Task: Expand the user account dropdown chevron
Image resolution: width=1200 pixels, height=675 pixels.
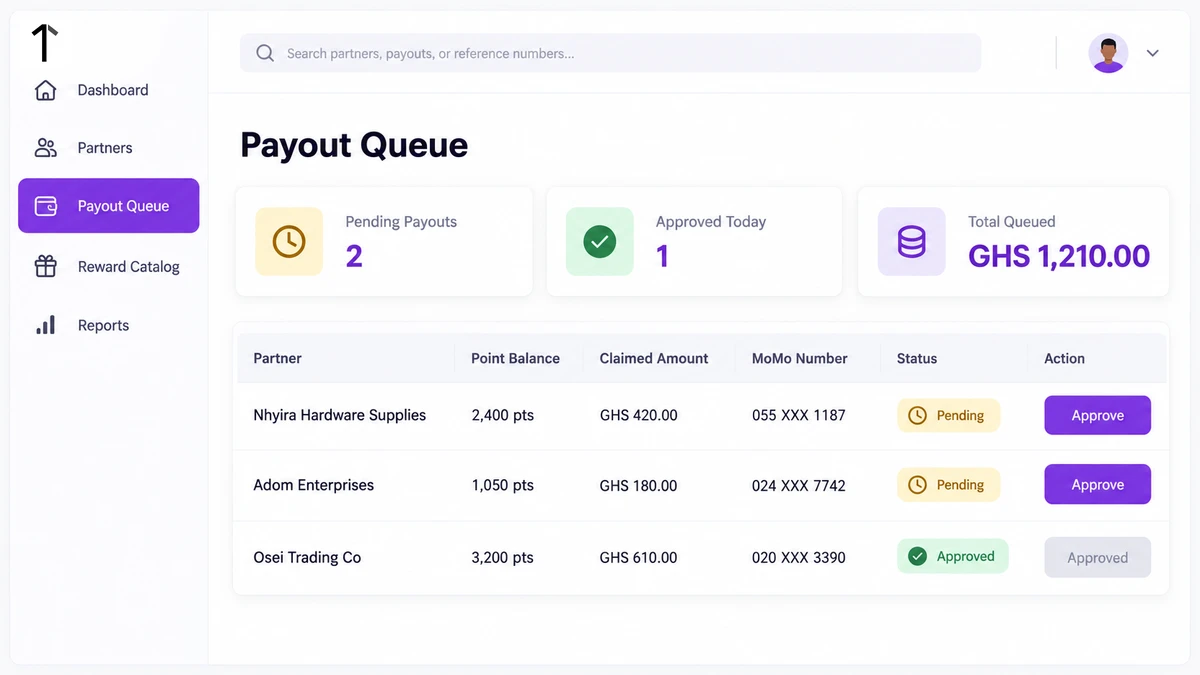Action: (x=1152, y=53)
